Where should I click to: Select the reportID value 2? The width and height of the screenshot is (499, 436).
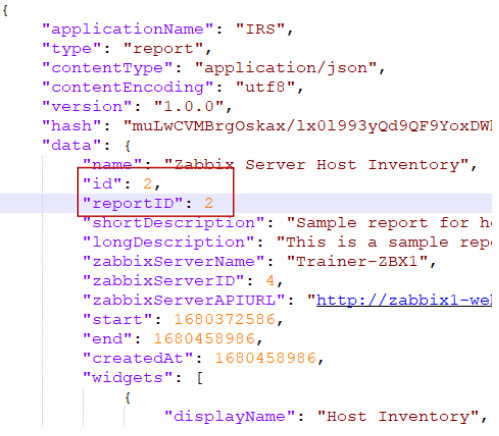pyautogui.click(x=209, y=203)
